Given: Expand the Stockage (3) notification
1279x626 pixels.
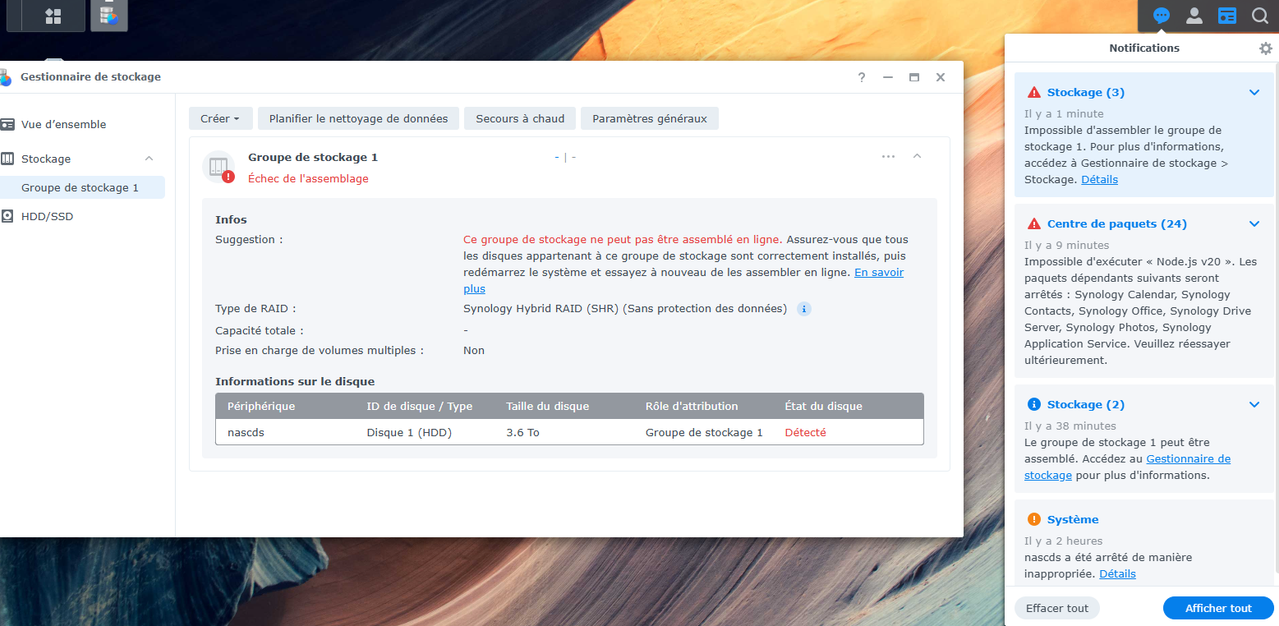Looking at the screenshot, I should coord(1254,93).
